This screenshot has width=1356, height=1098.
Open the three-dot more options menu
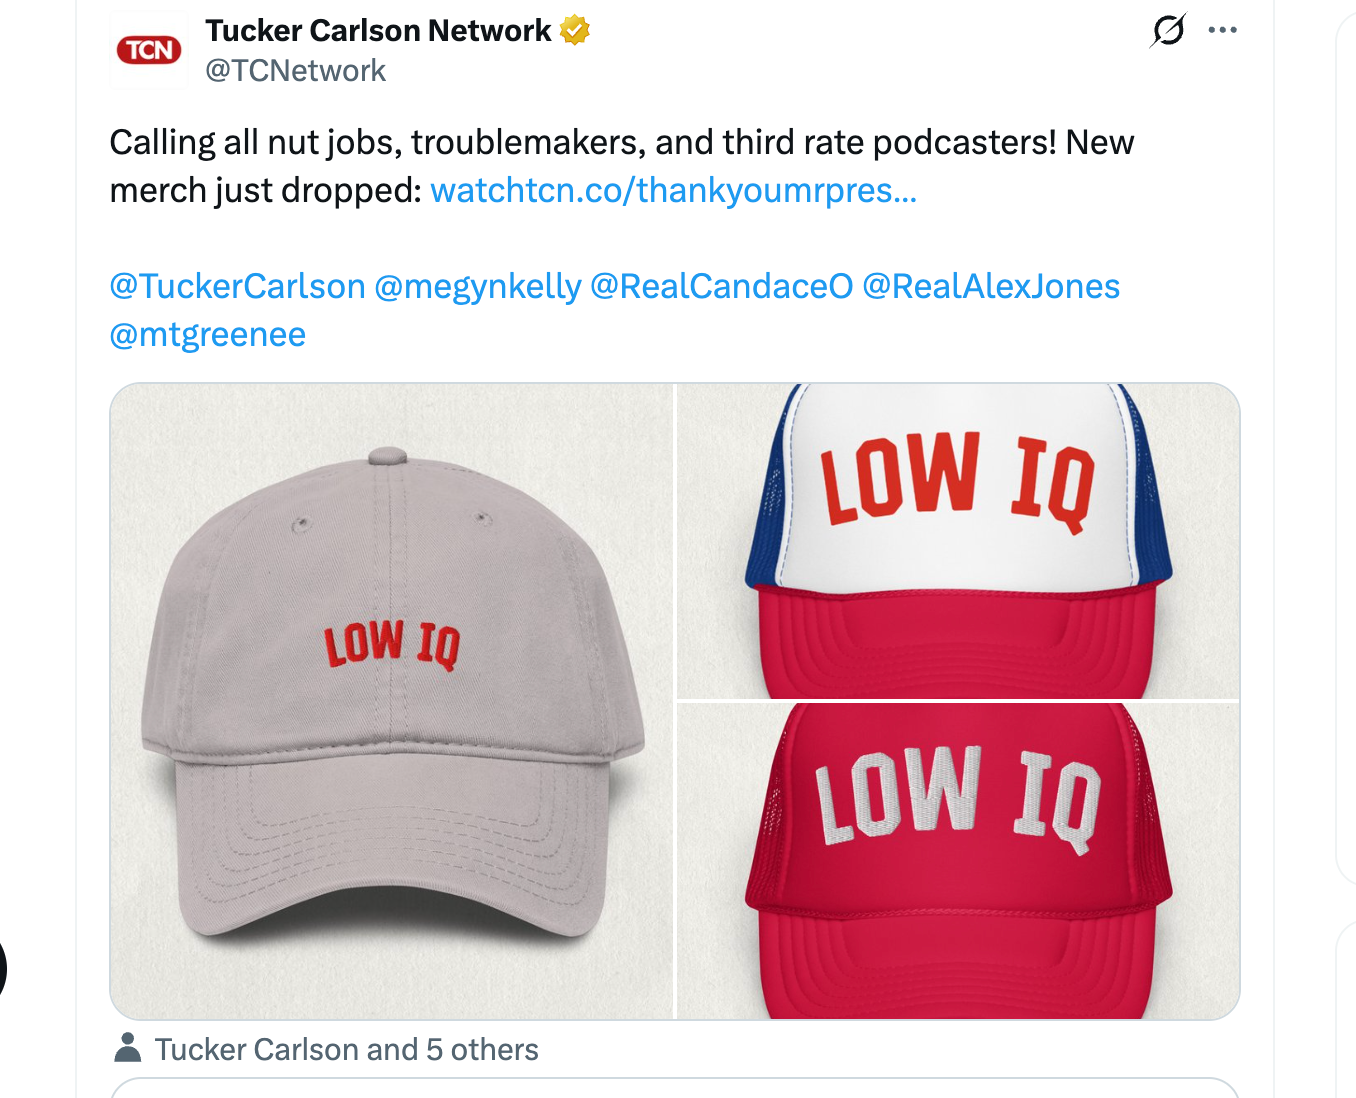(x=1222, y=32)
